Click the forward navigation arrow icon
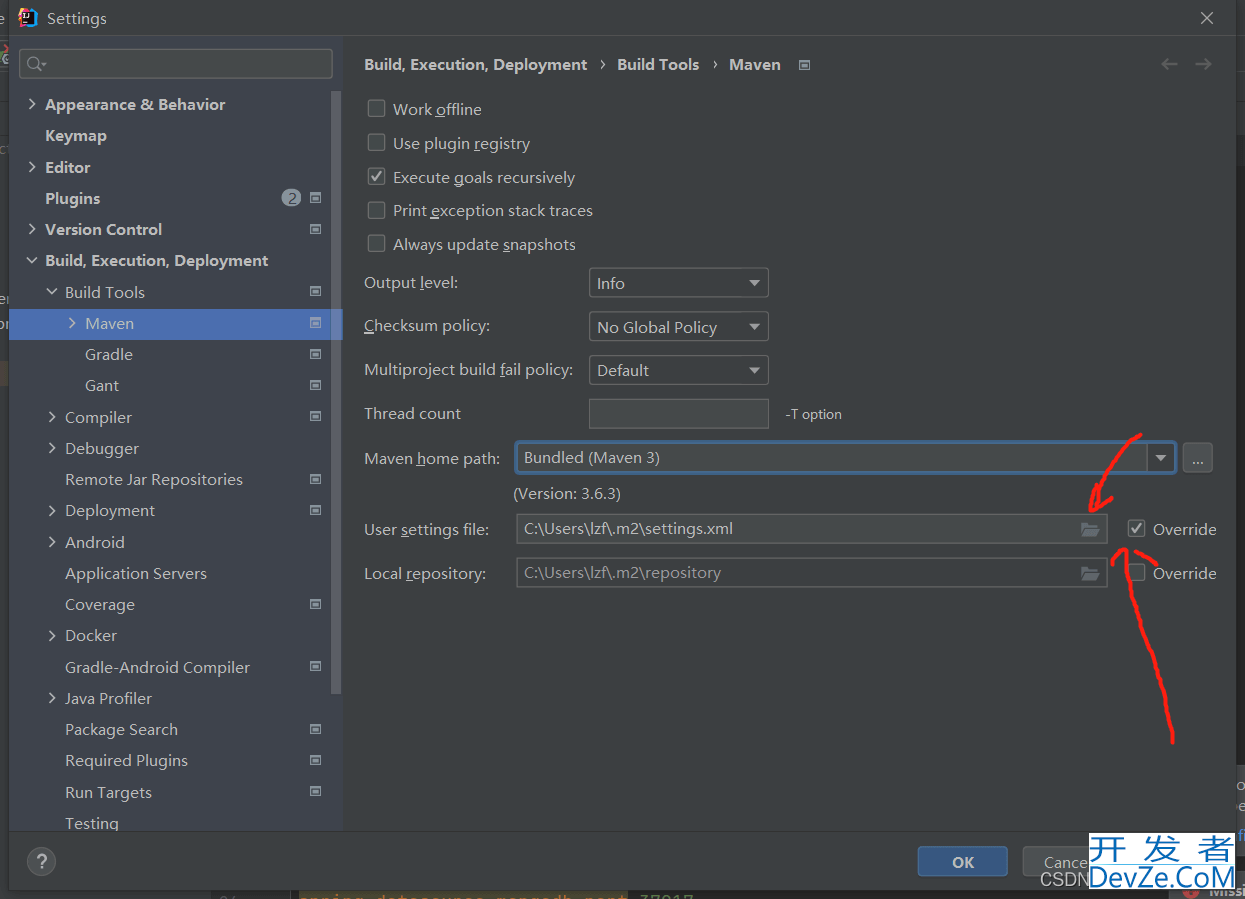This screenshot has height=899, width=1245. [x=1203, y=64]
